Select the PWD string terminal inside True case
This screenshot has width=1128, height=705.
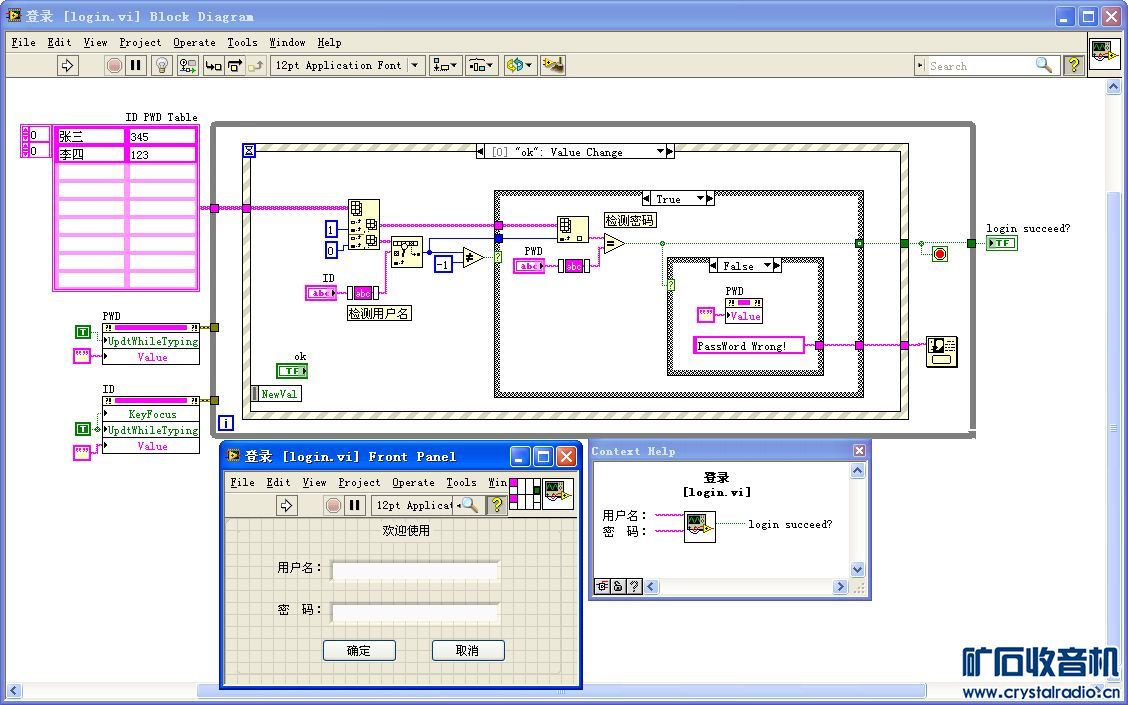[529, 266]
